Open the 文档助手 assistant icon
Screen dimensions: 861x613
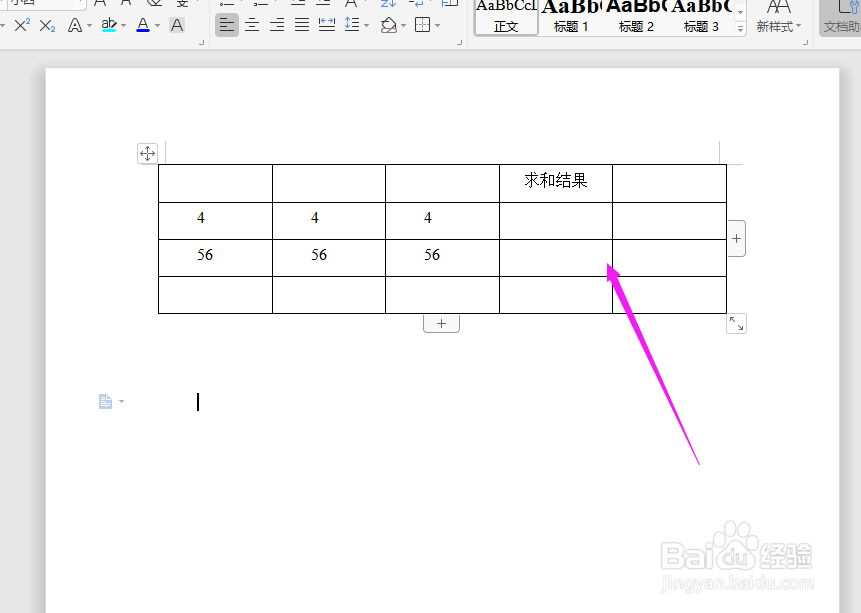846,20
